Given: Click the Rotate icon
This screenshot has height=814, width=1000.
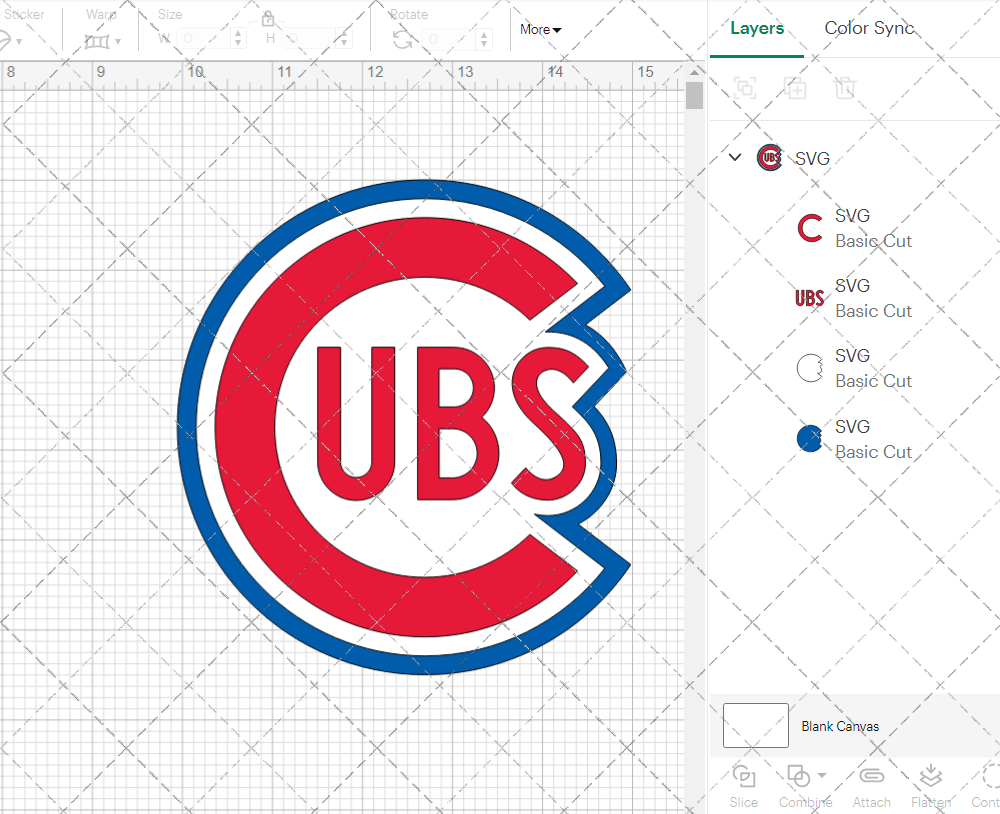Looking at the screenshot, I should point(402,40).
